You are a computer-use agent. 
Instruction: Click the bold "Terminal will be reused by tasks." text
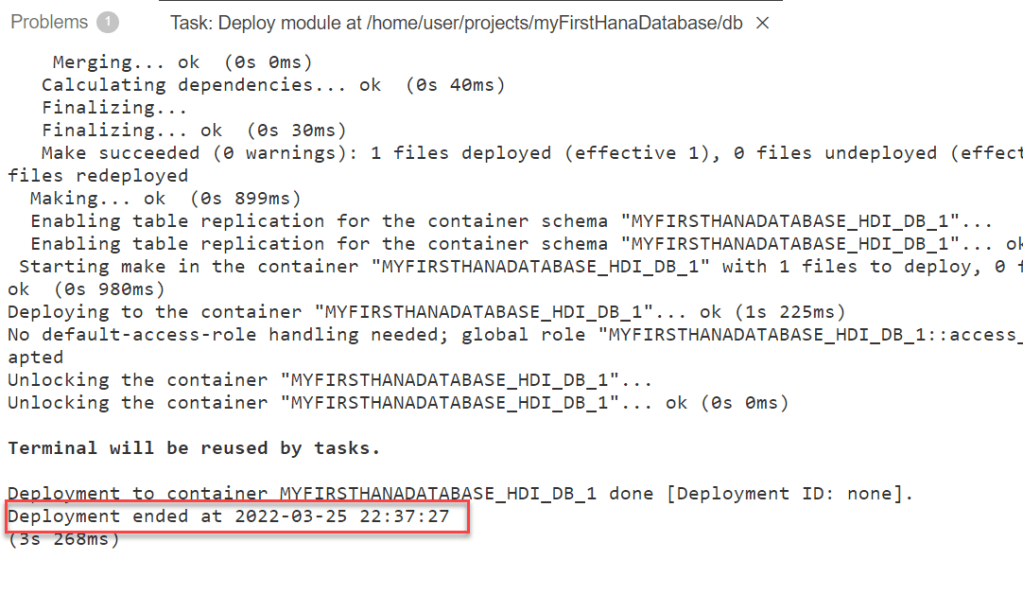193,448
